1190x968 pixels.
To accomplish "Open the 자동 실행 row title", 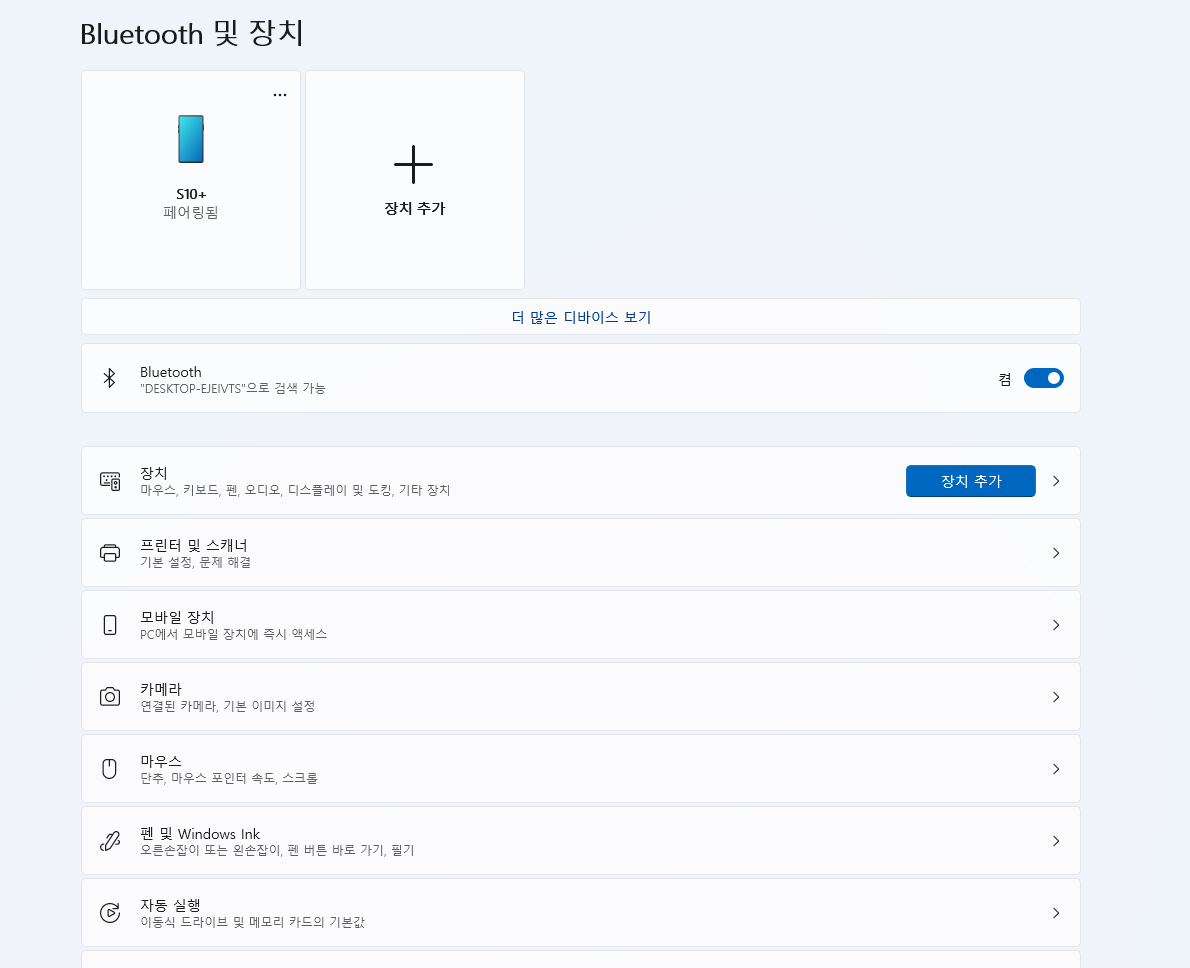I will click(x=170, y=905).
